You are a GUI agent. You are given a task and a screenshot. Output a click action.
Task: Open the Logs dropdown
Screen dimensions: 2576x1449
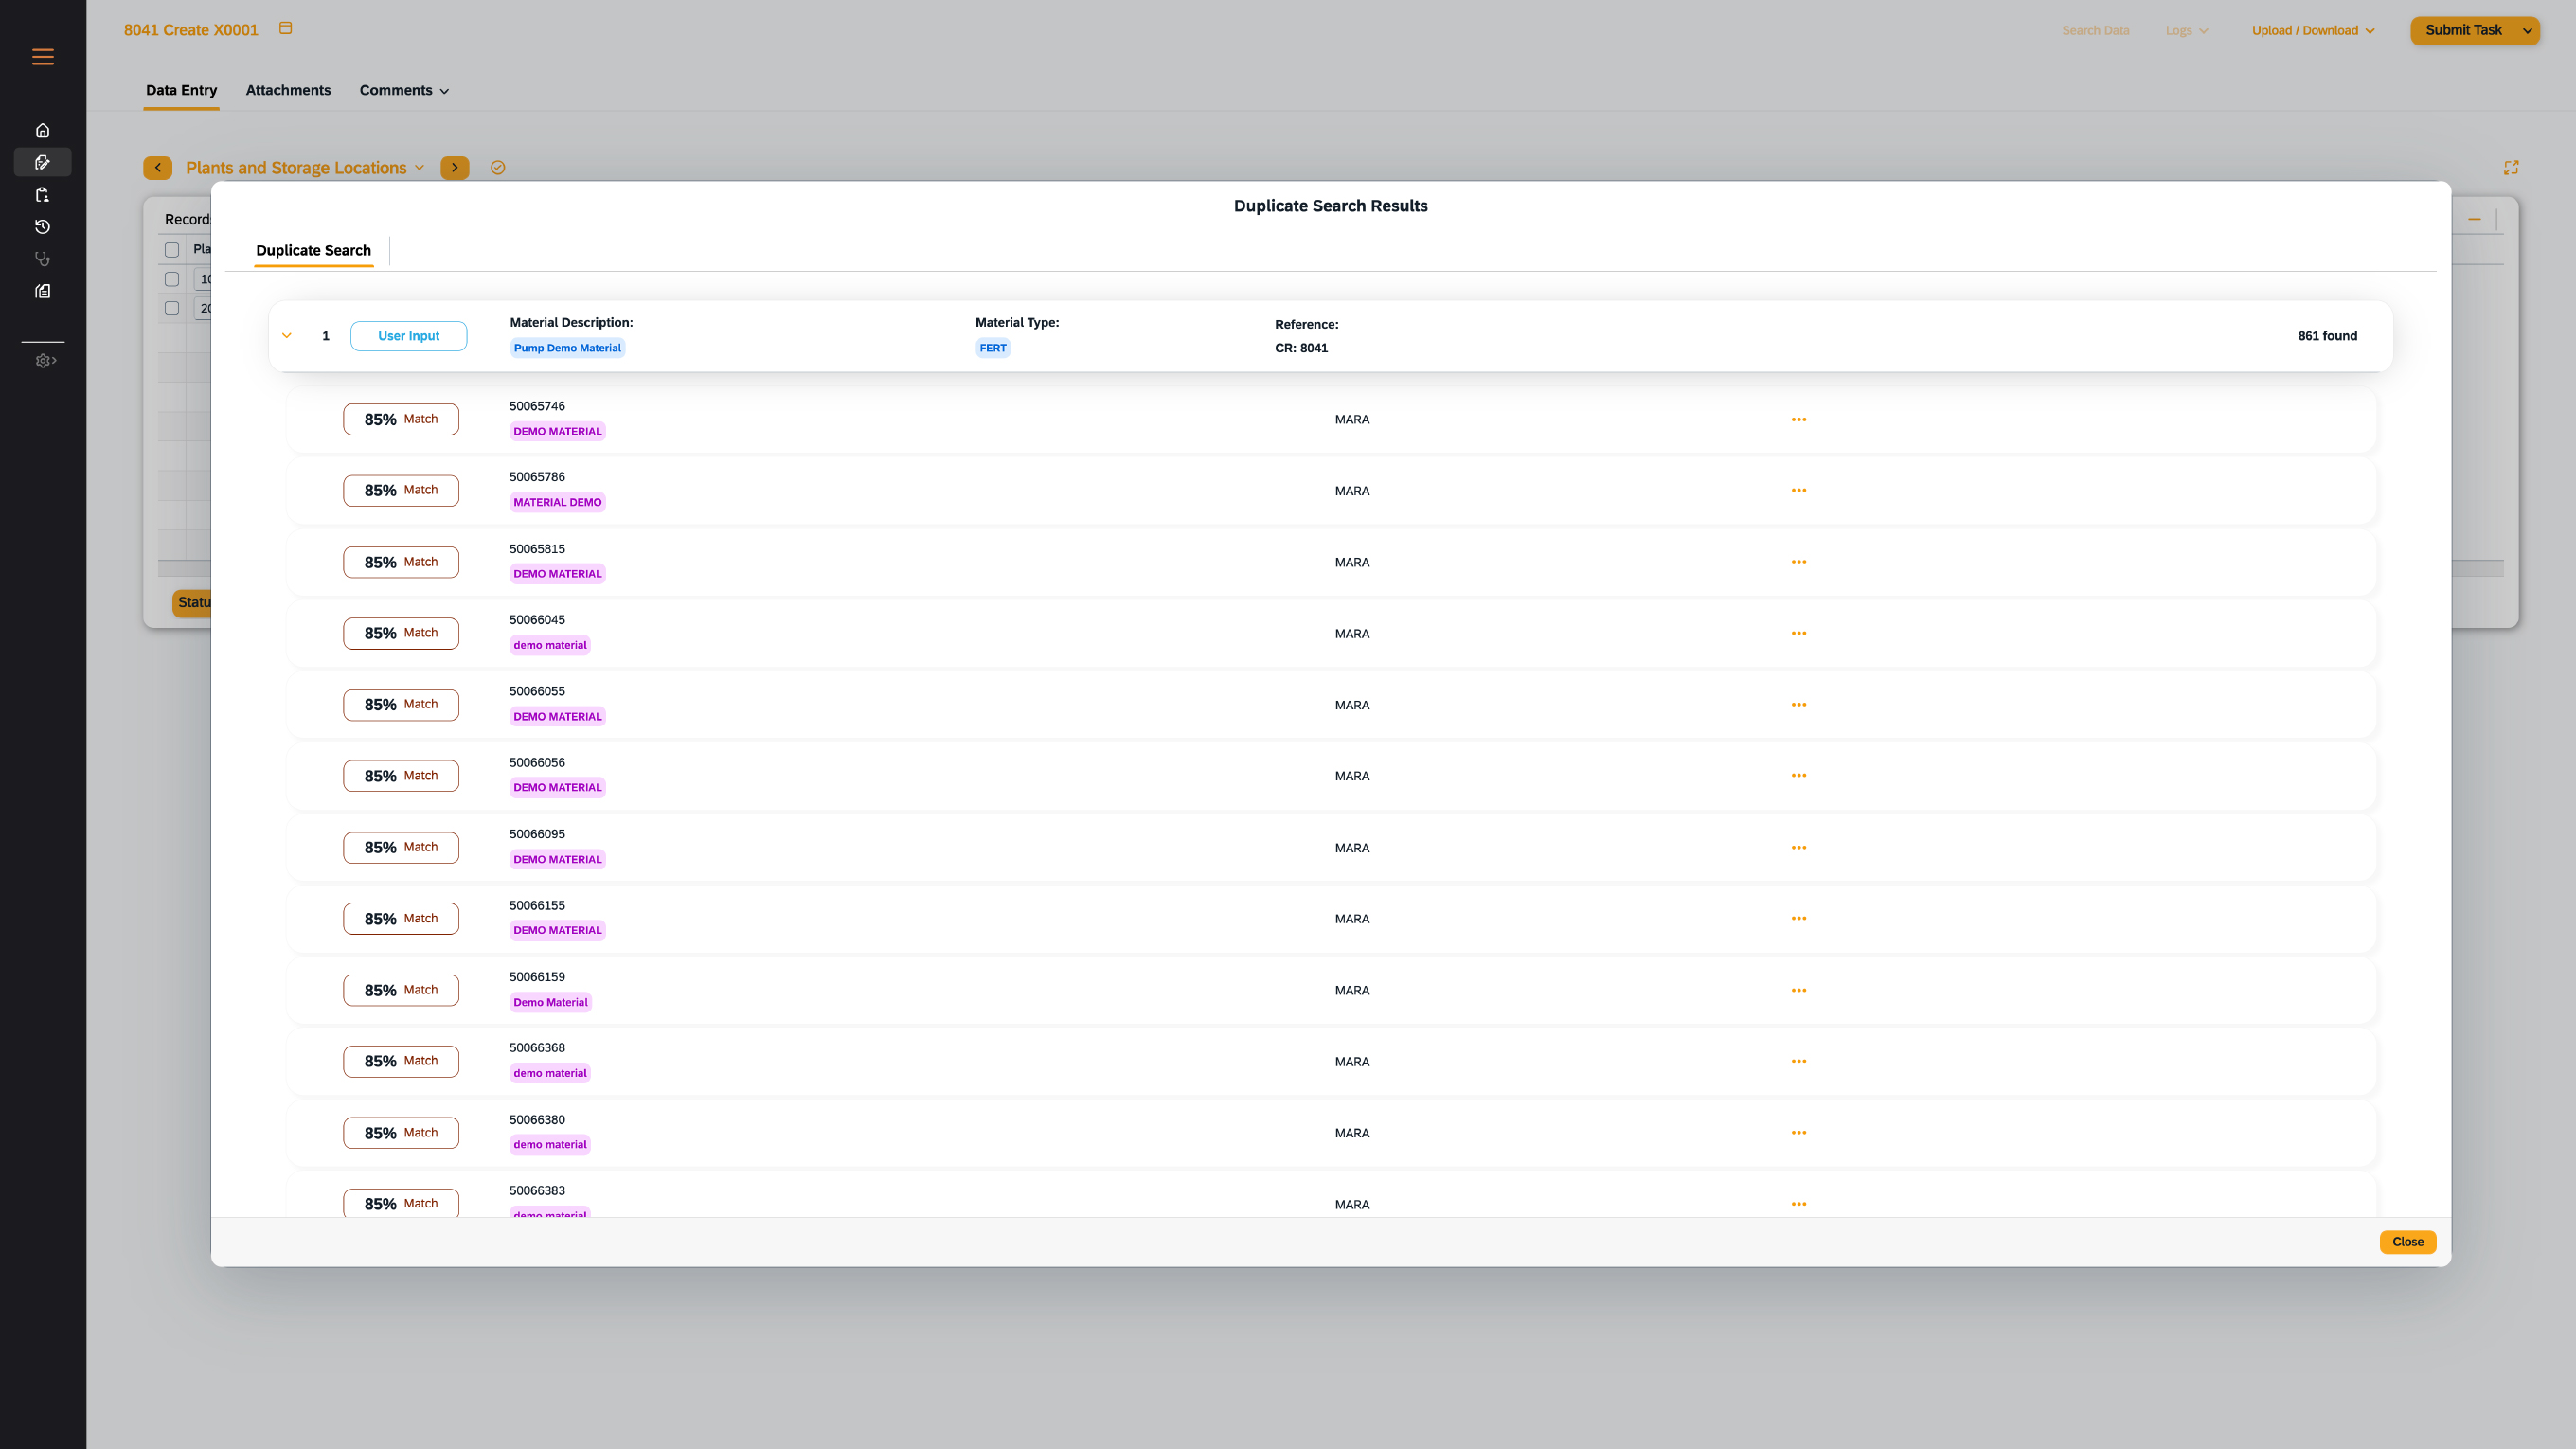(x=2187, y=31)
